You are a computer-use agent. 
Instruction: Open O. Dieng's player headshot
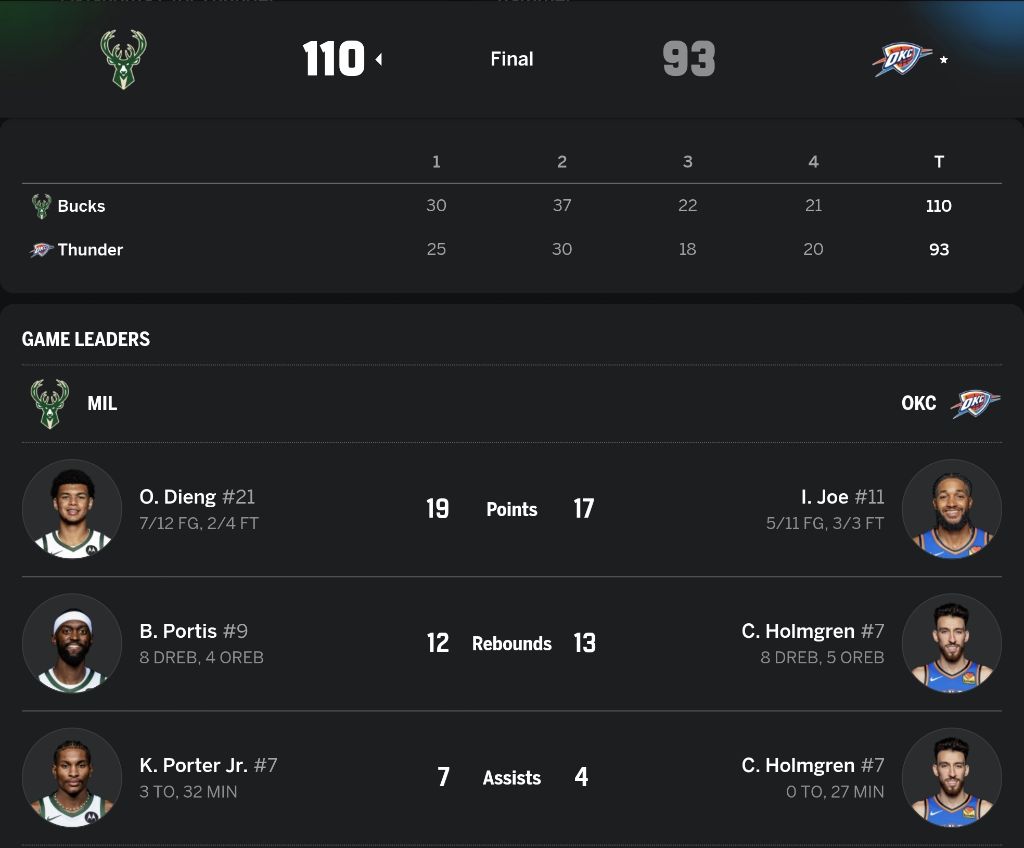[x=72, y=509]
